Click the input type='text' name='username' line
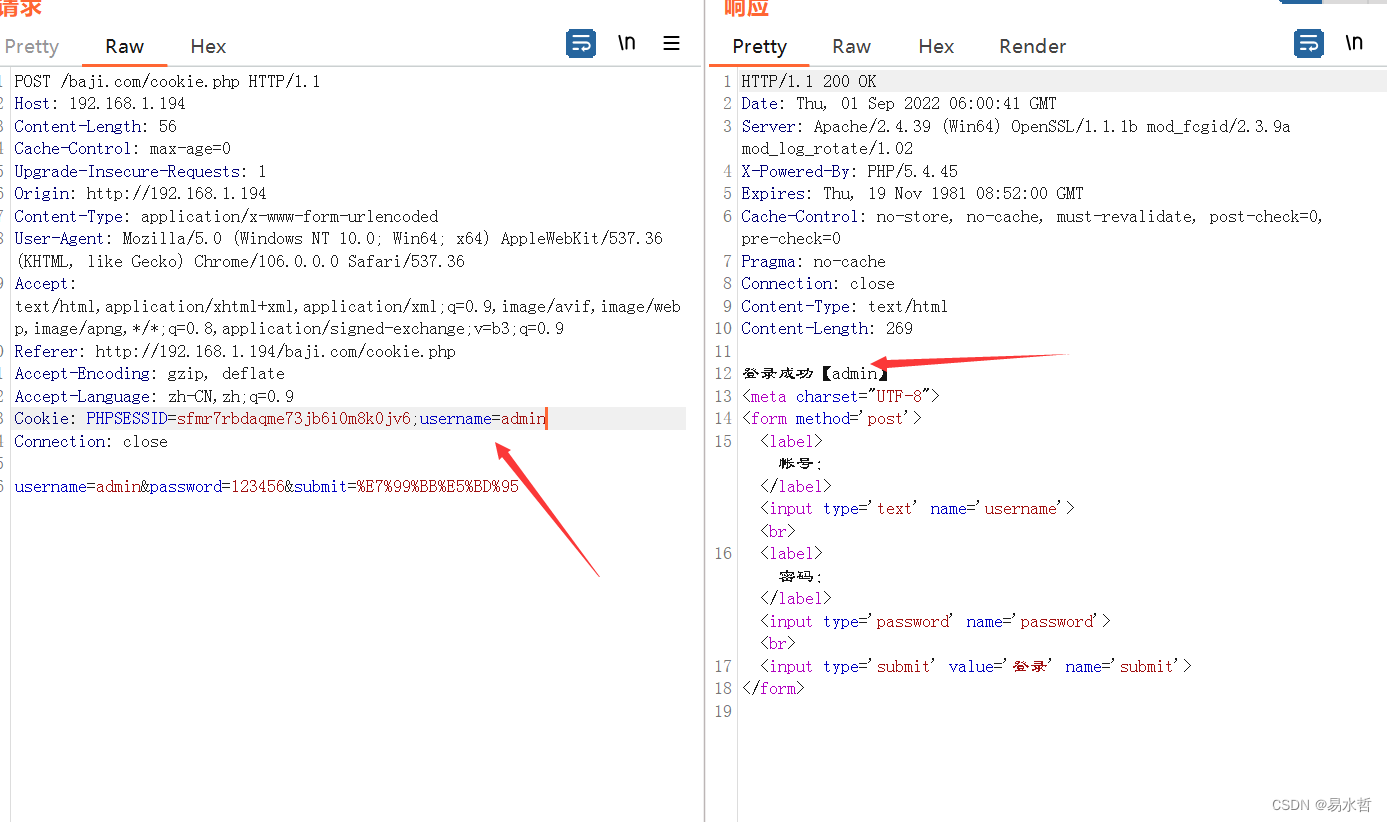The width and height of the screenshot is (1387, 822). [x=917, y=508]
